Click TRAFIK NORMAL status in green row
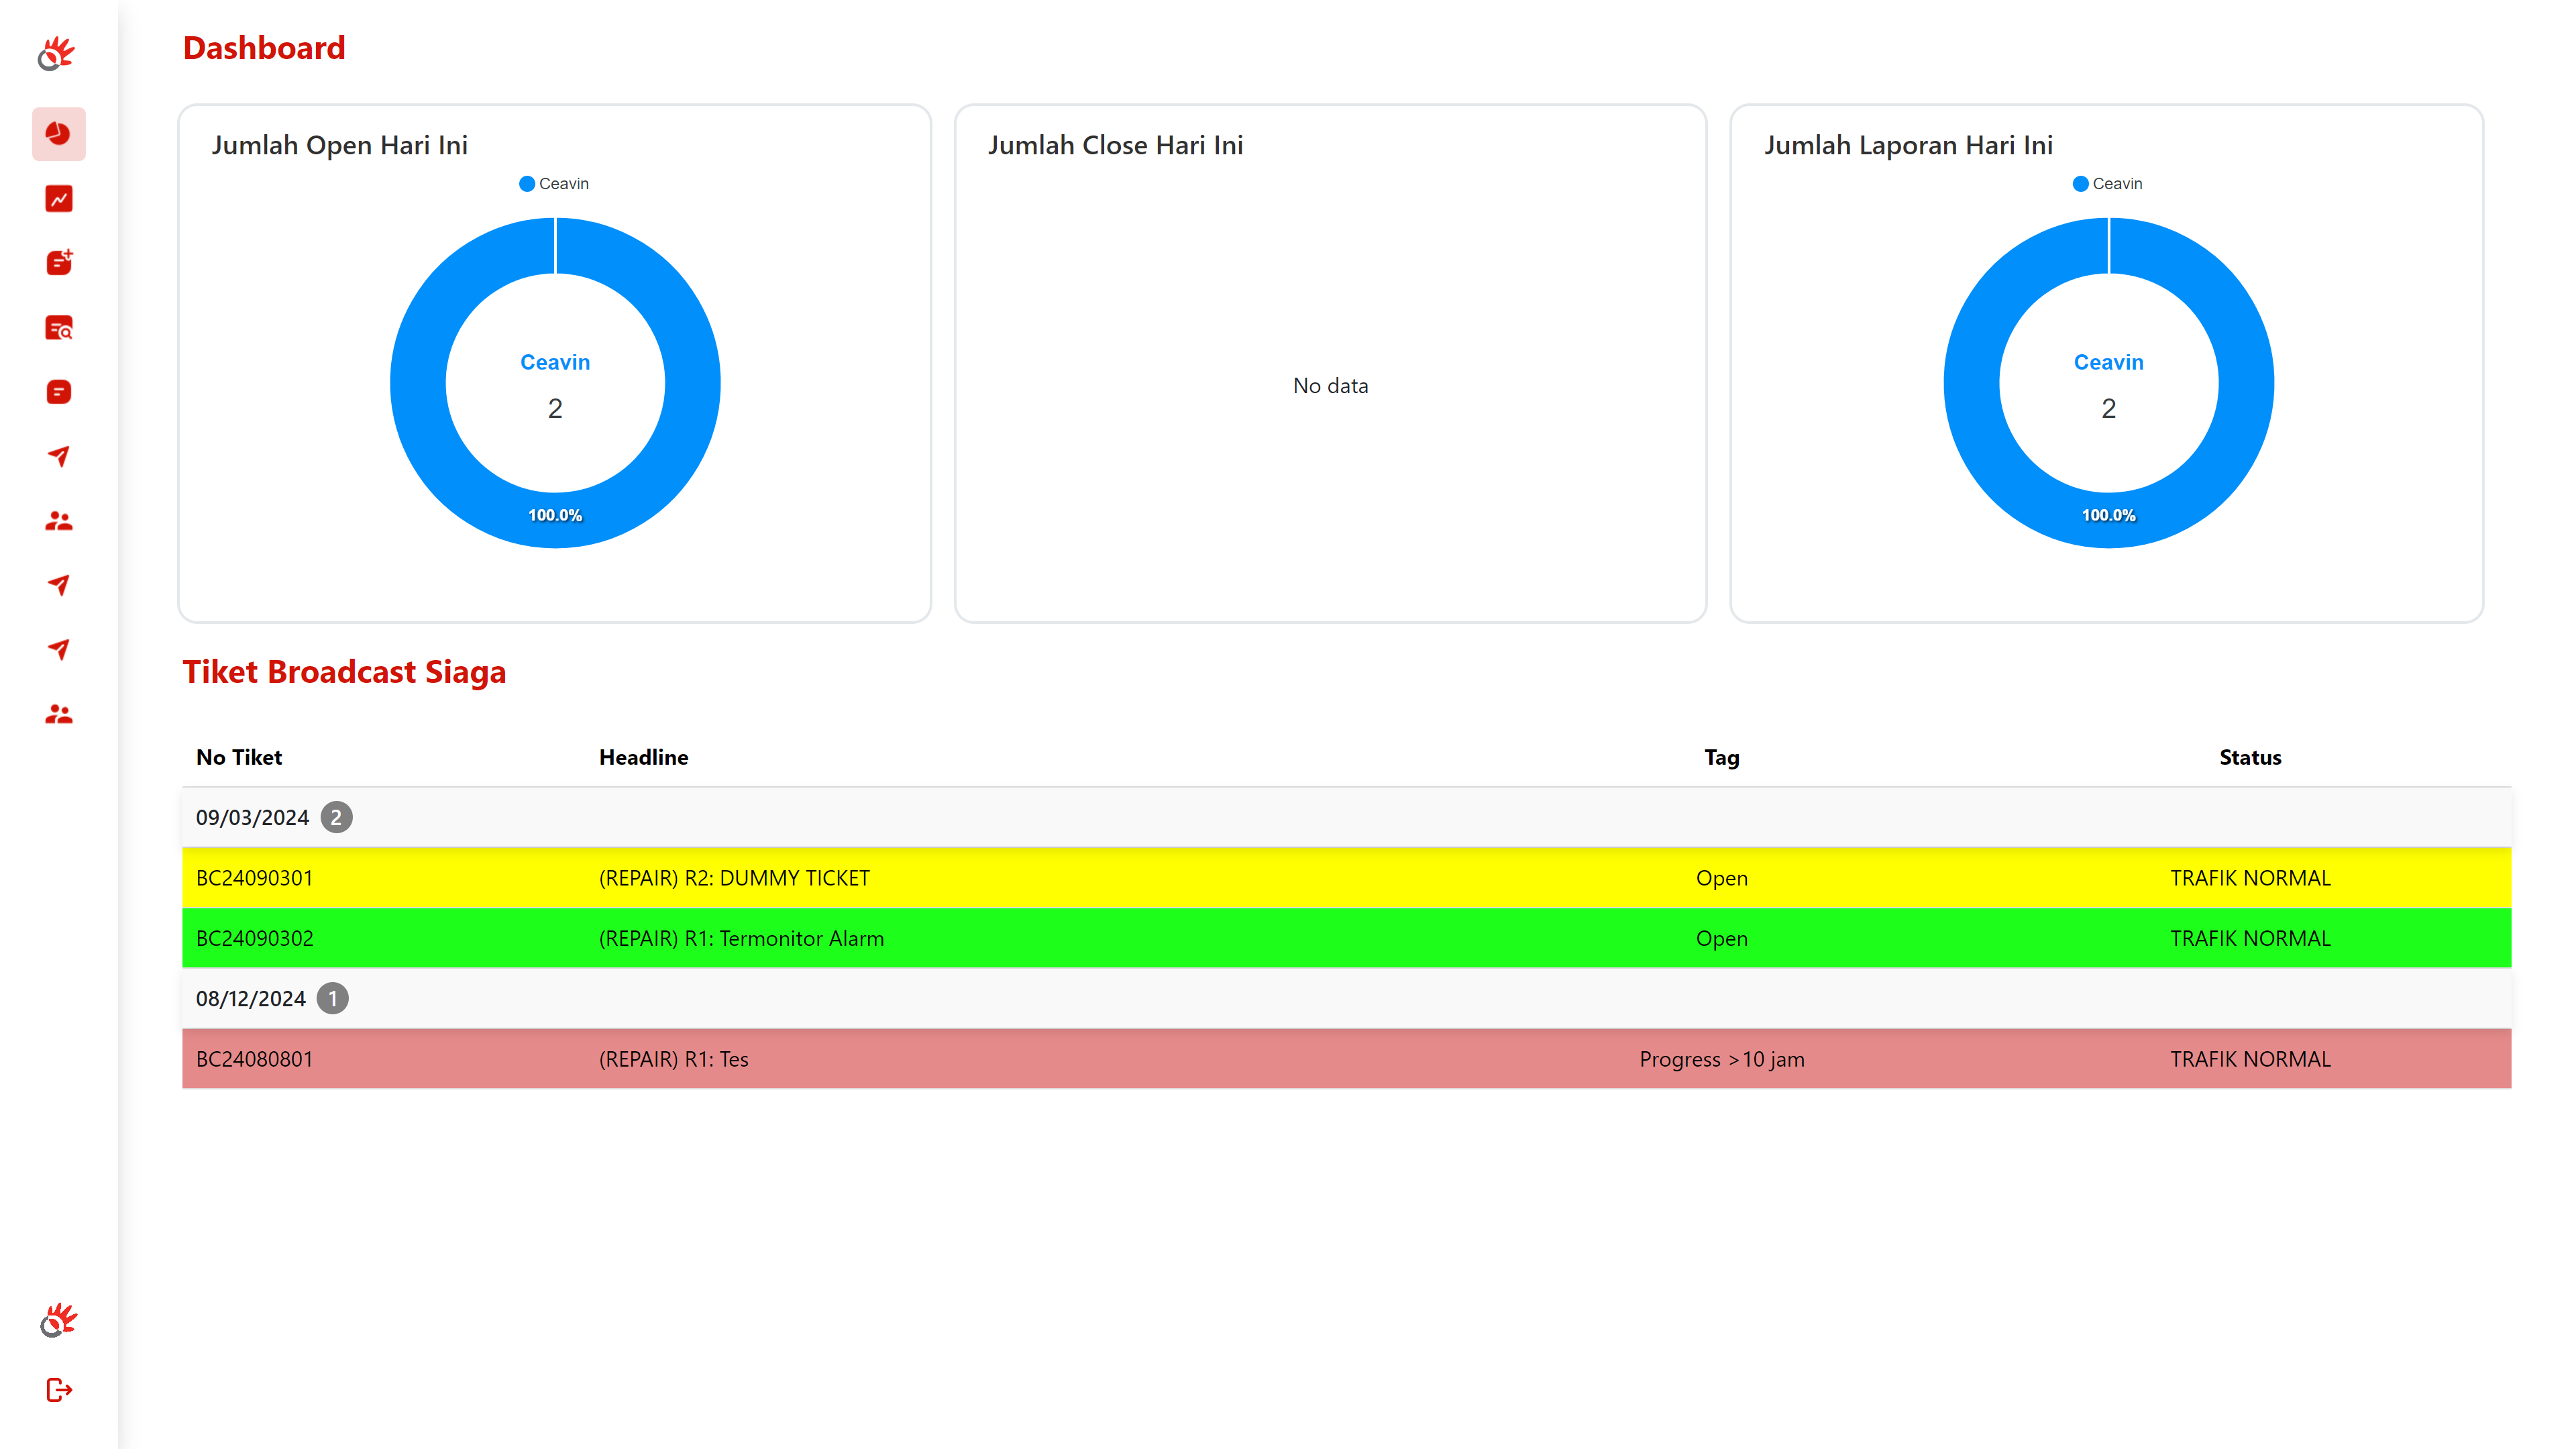 (x=2250, y=939)
